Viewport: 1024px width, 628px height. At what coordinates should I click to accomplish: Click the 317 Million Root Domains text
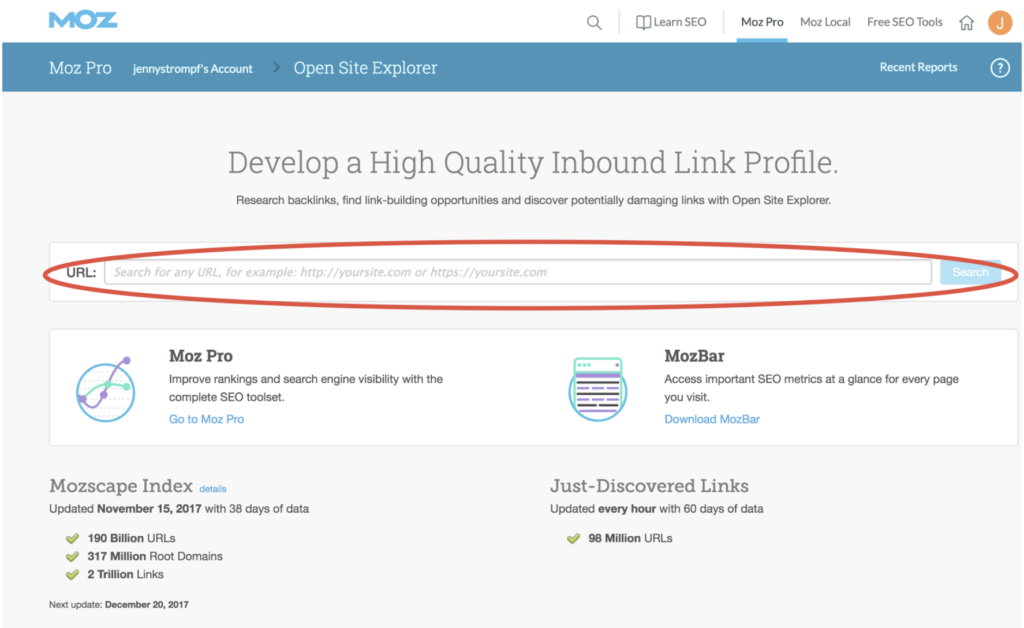155,556
